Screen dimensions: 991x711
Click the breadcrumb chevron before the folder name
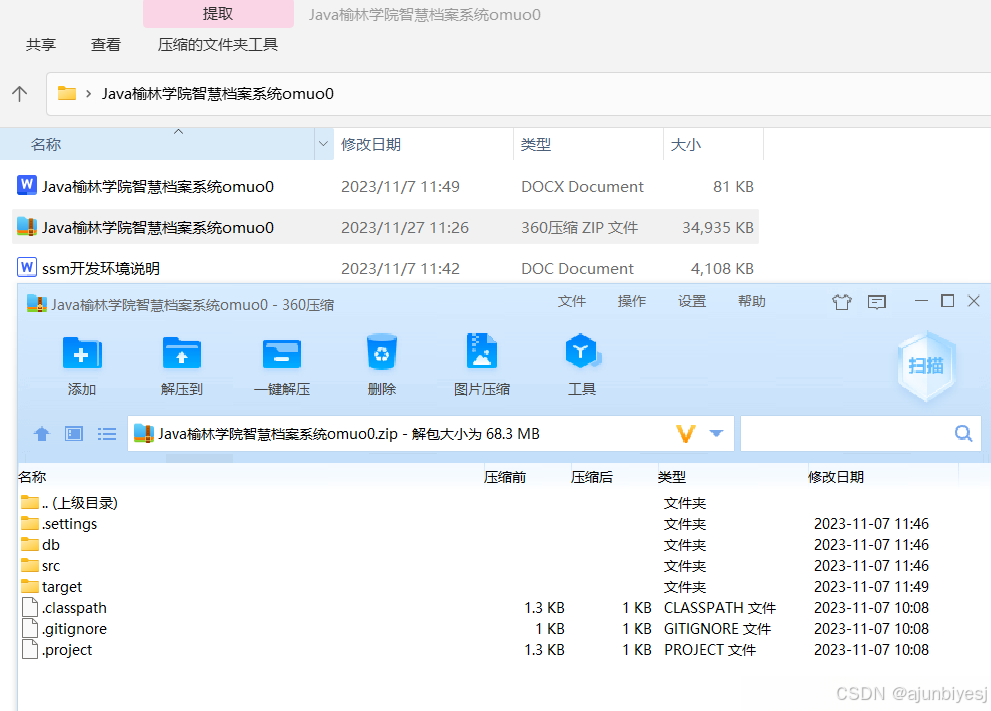click(x=88, y=94)
